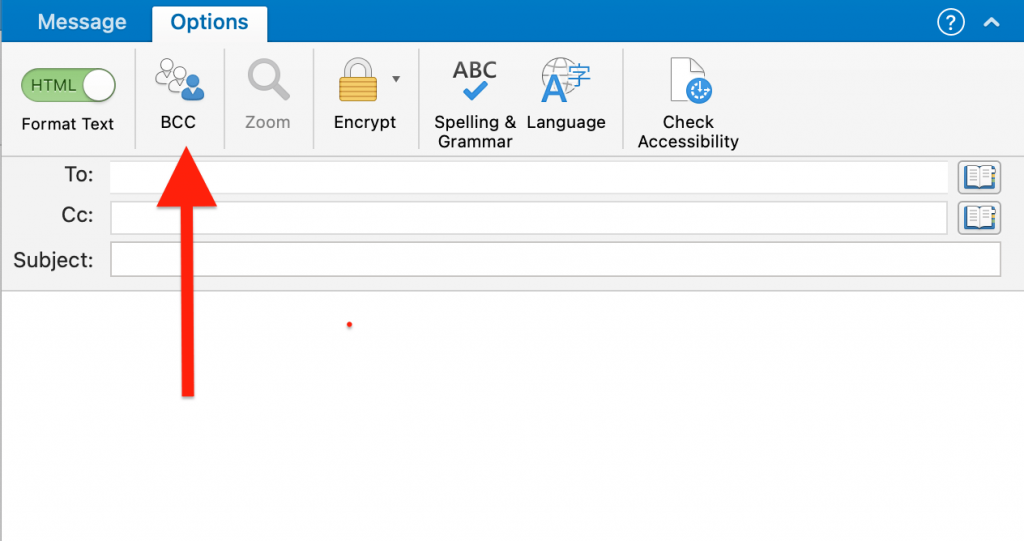
Task: Click into the Cc recipient field
Action: point(528,217)
